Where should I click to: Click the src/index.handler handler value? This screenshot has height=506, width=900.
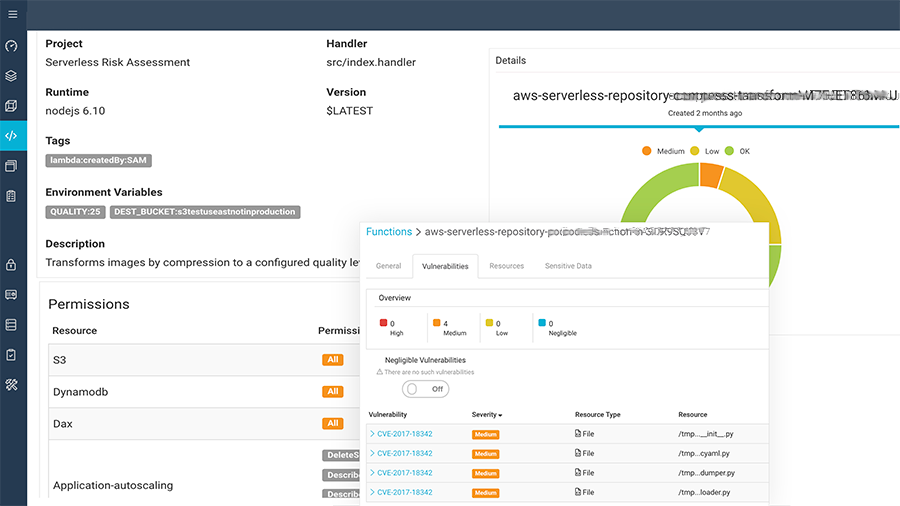371,63
